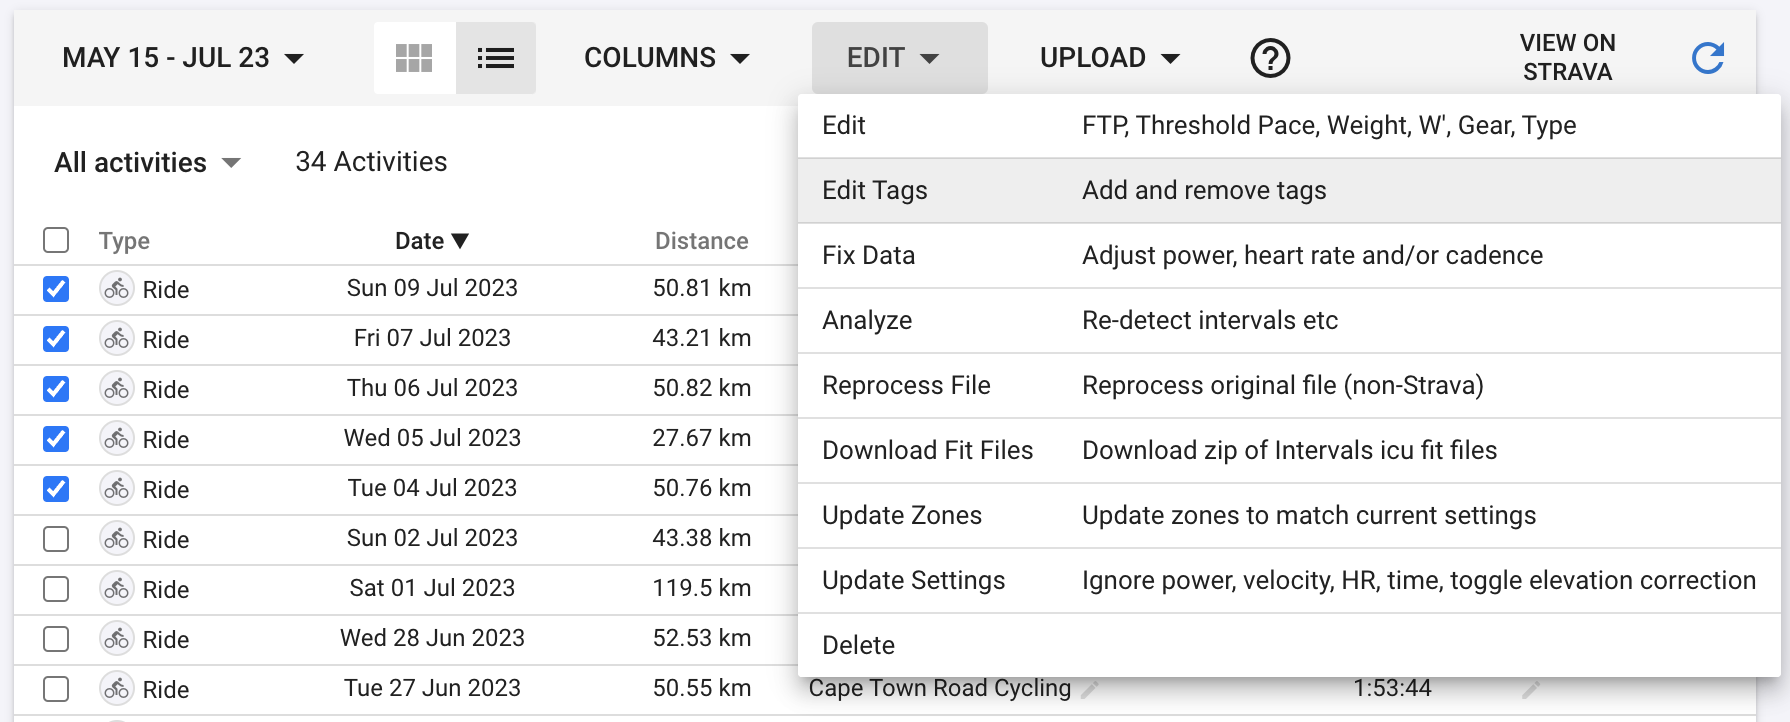This screenshot has height=722, width=1790.
Task: Click bike icon on Wed 28 Jun 2023 ride
Action: [x=117, y=639]
